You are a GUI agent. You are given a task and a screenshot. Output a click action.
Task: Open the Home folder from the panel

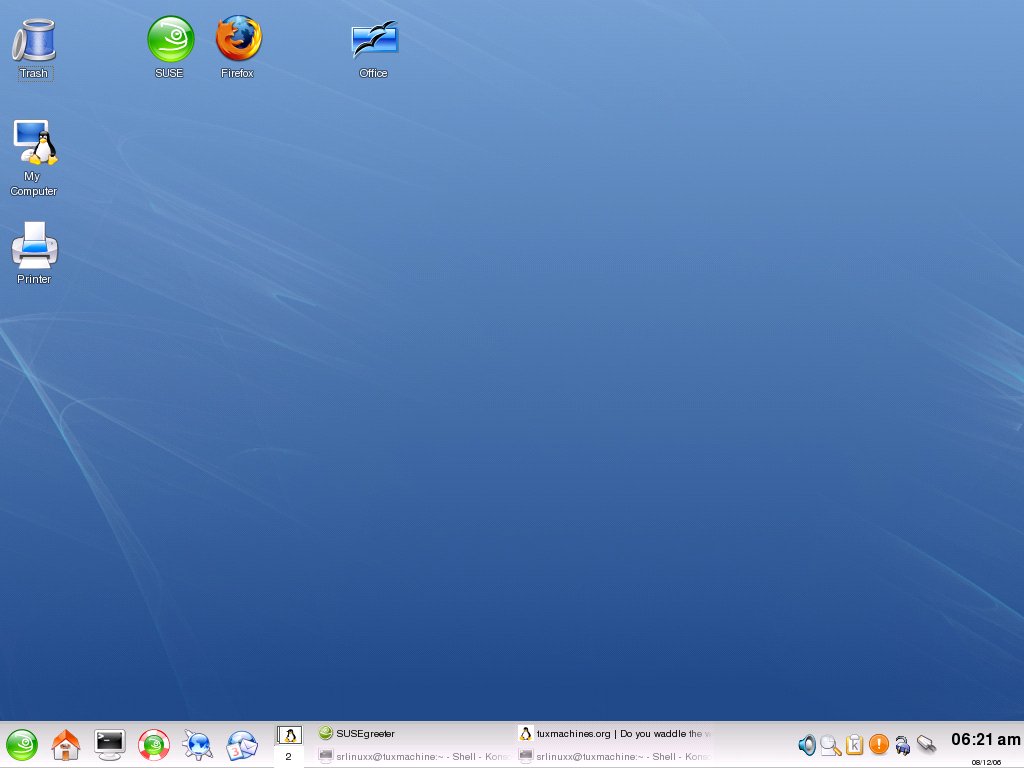65,745
